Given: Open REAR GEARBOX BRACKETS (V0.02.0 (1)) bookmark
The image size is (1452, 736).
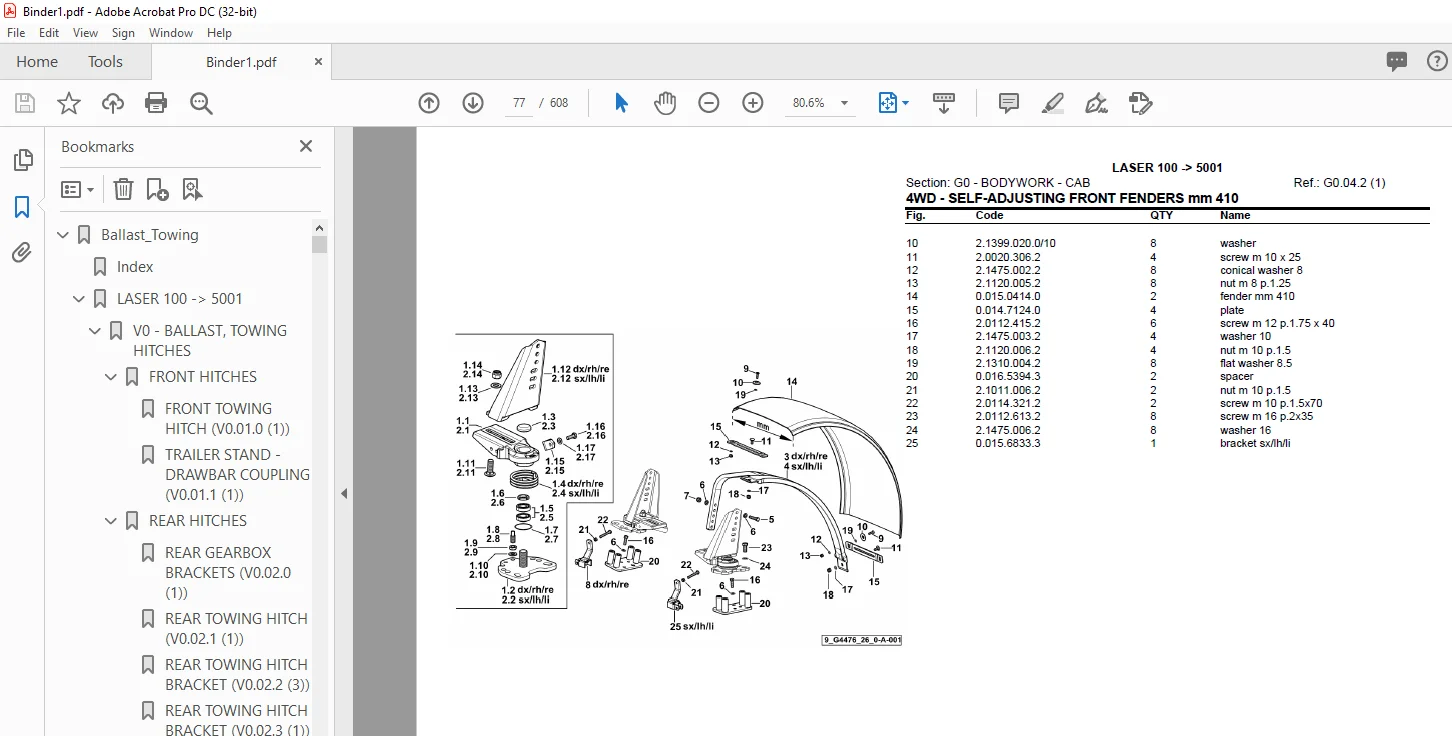Looking at the screenshot, I should (x=228, y=572).
